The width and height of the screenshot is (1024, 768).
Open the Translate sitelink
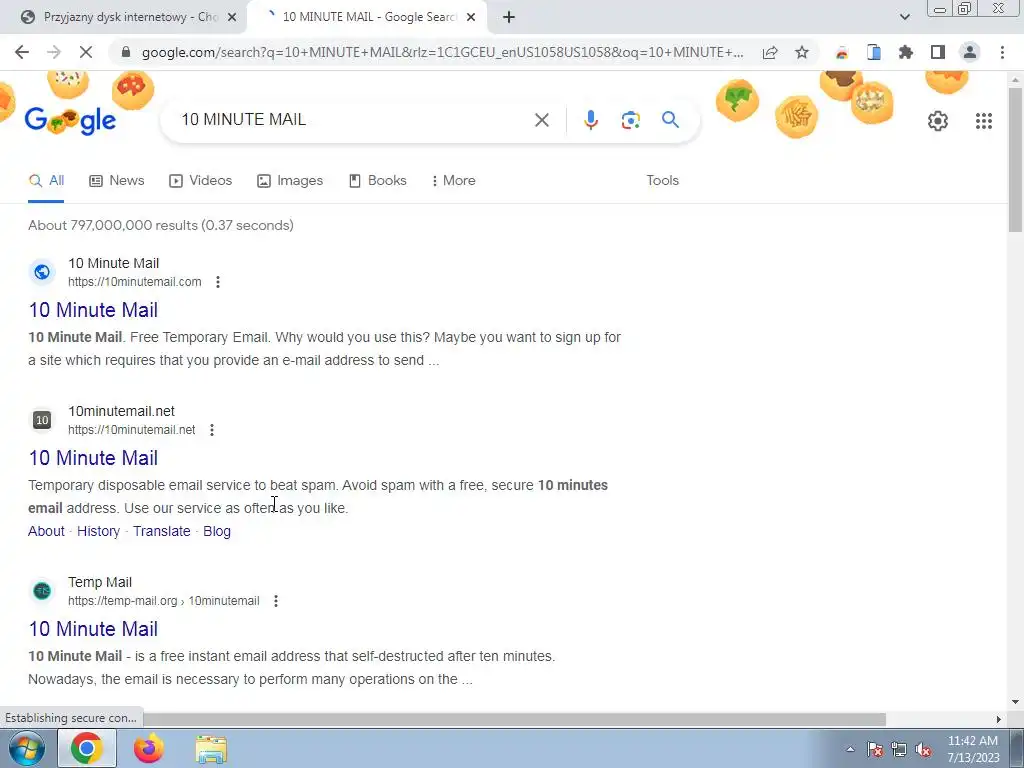point(162,532)
